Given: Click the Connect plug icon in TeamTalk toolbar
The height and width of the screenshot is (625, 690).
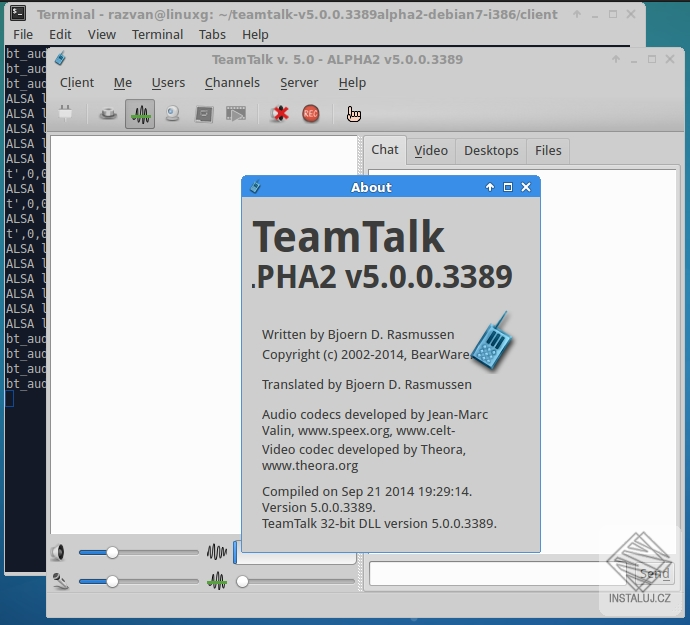Looking at the screenshot, I should [x=65, y=114].
